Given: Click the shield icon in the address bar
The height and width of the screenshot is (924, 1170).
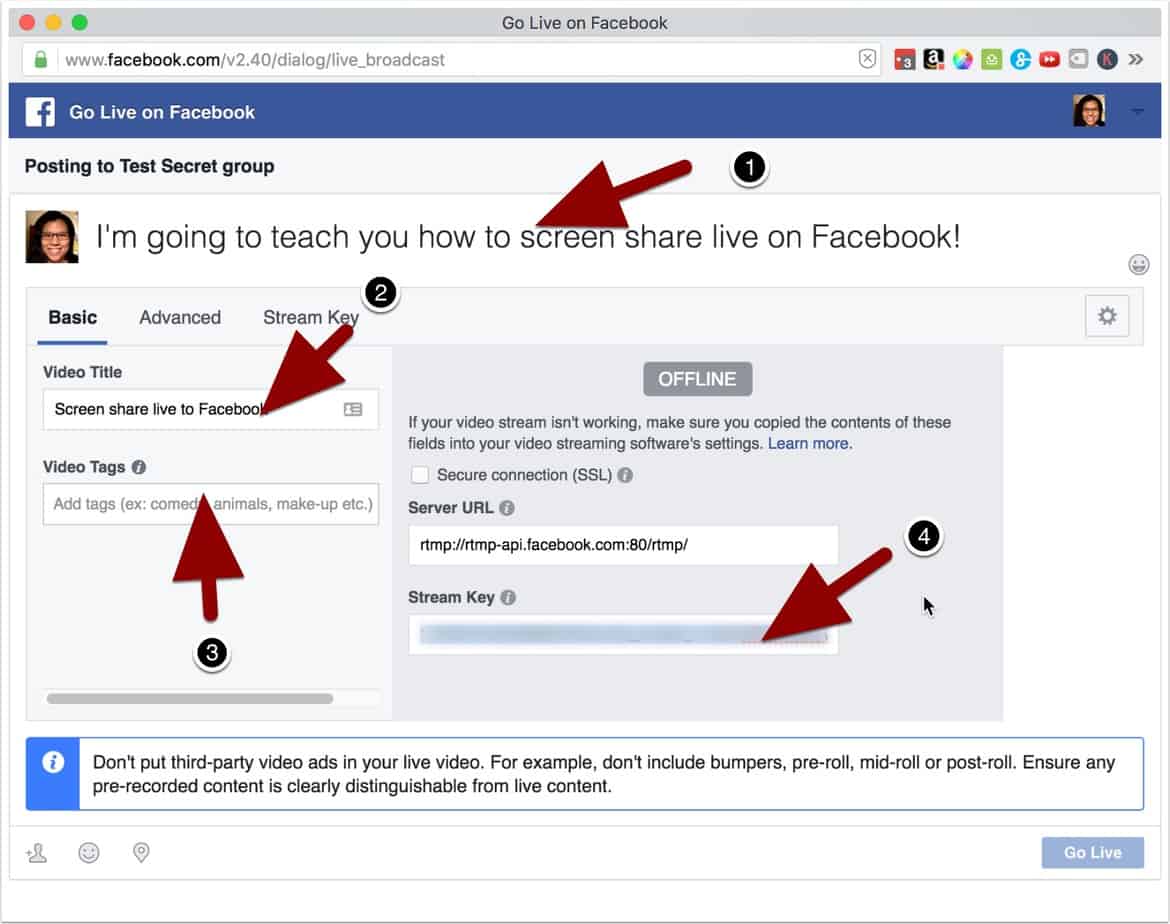Looking at the screenshot, I should pos(867,59).
